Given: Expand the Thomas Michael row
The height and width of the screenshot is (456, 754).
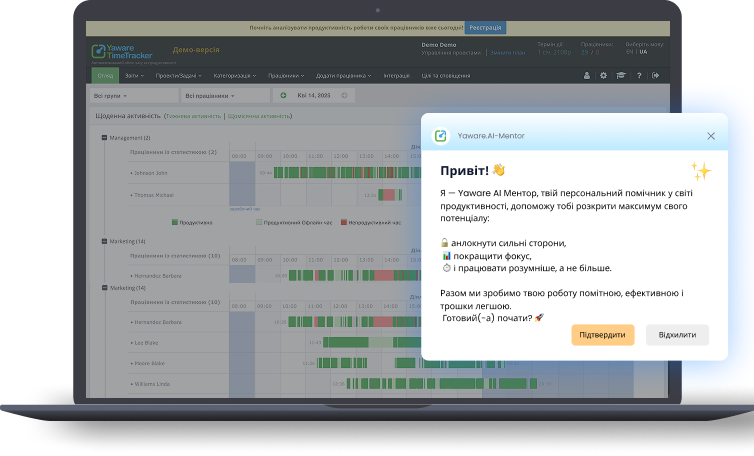Looking at the screenshot, I should 154,195.
